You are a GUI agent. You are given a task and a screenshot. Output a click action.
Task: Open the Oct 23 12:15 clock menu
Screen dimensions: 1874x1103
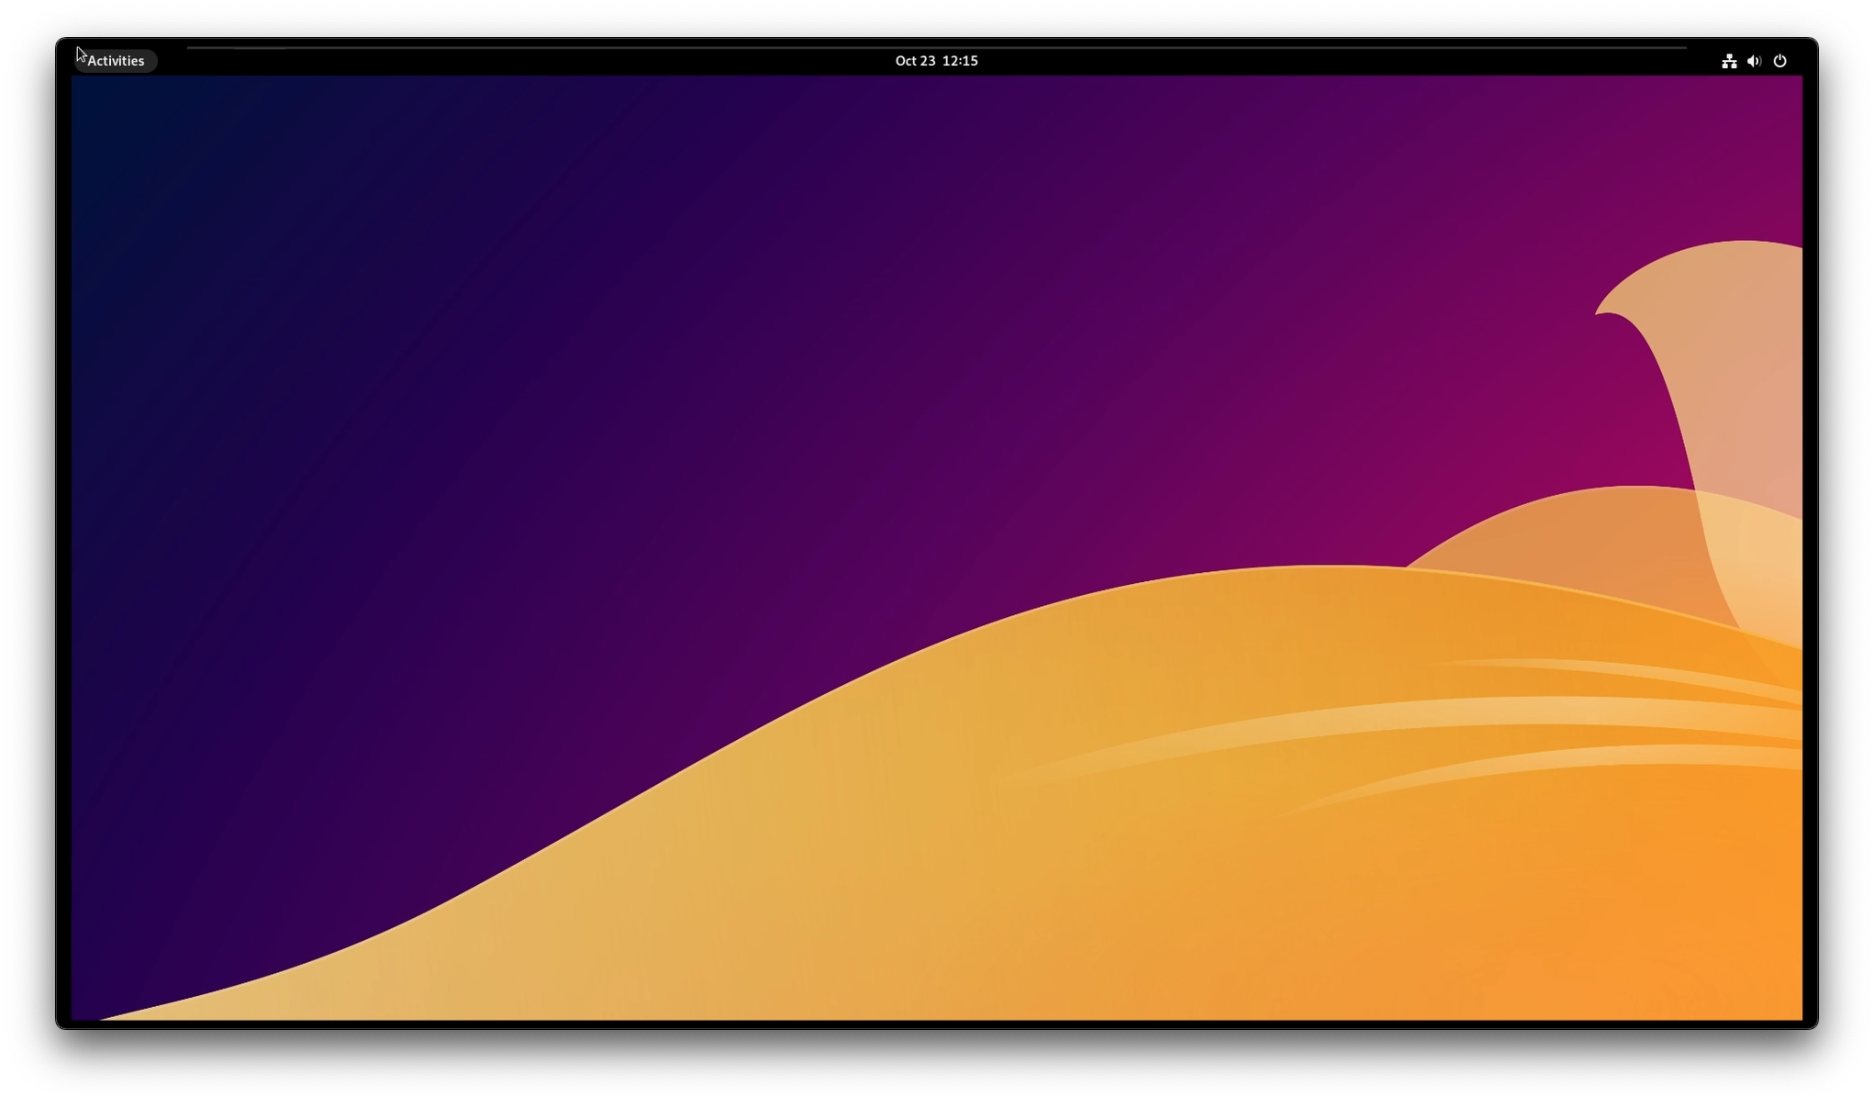click(936, 61)
